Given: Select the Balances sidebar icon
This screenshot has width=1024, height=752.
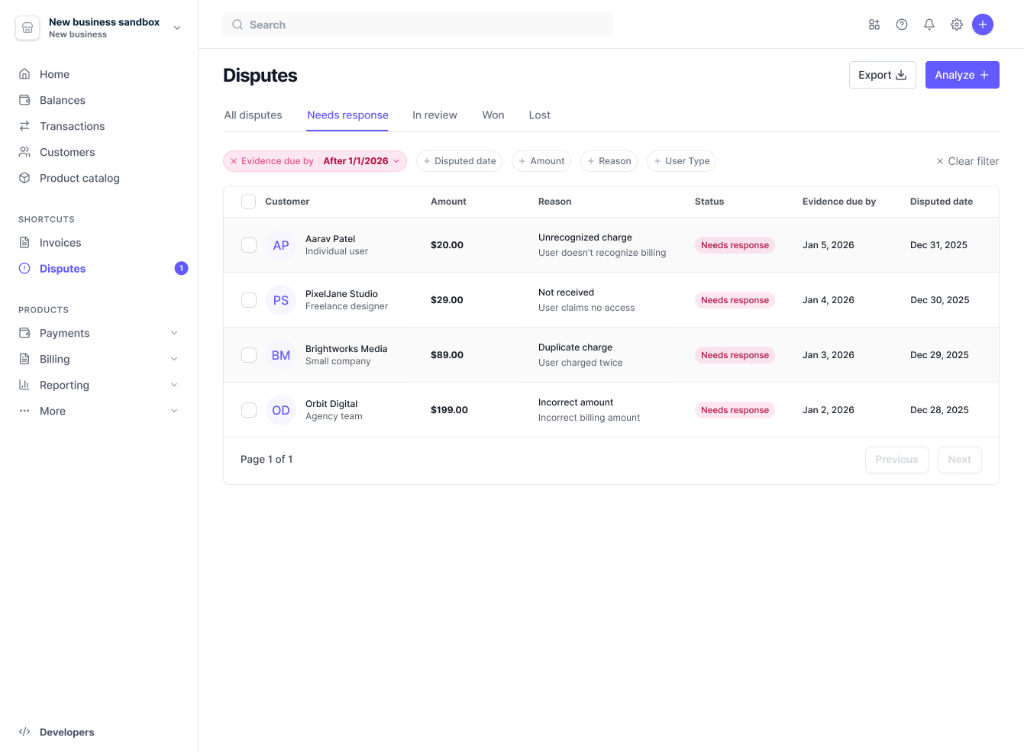Looking at the screenshot, I should [24, 100].
